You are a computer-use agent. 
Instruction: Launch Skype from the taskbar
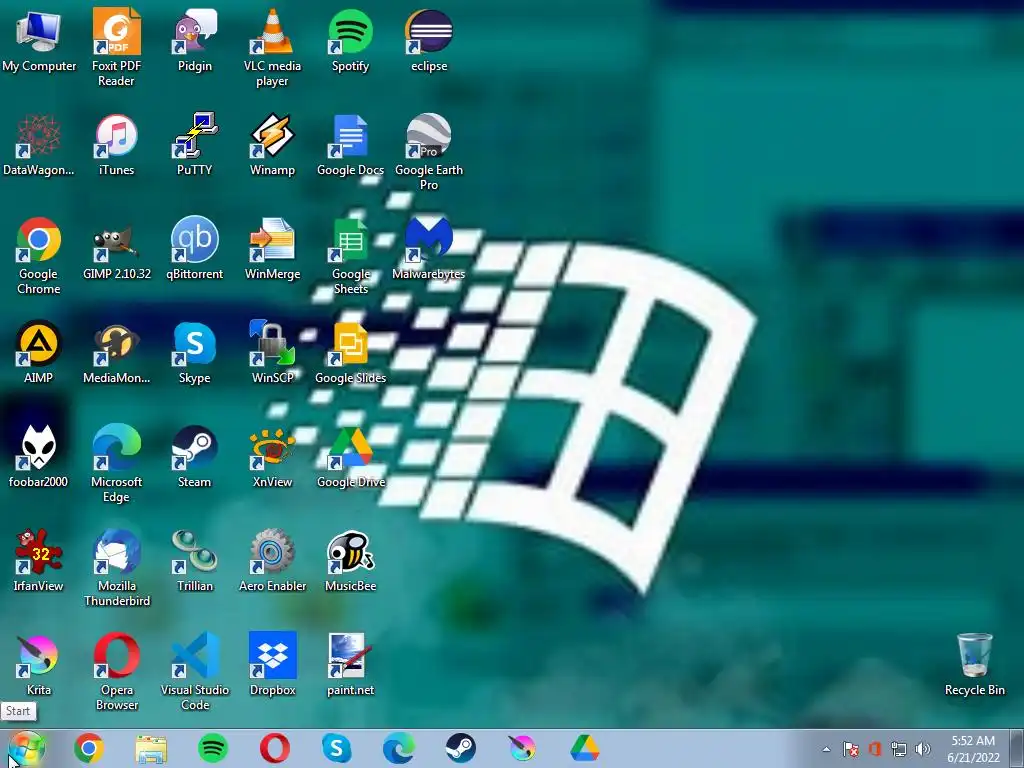336,748
